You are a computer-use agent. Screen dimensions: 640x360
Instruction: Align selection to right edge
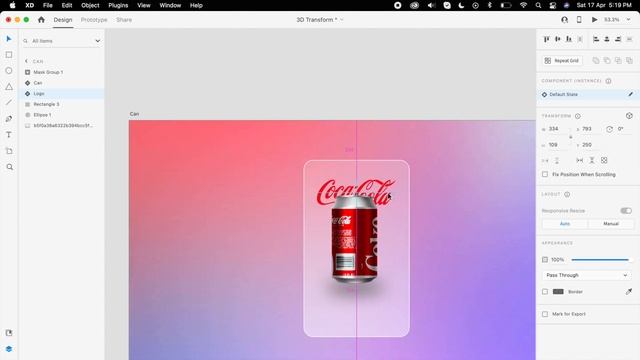[x=618, y=39]
